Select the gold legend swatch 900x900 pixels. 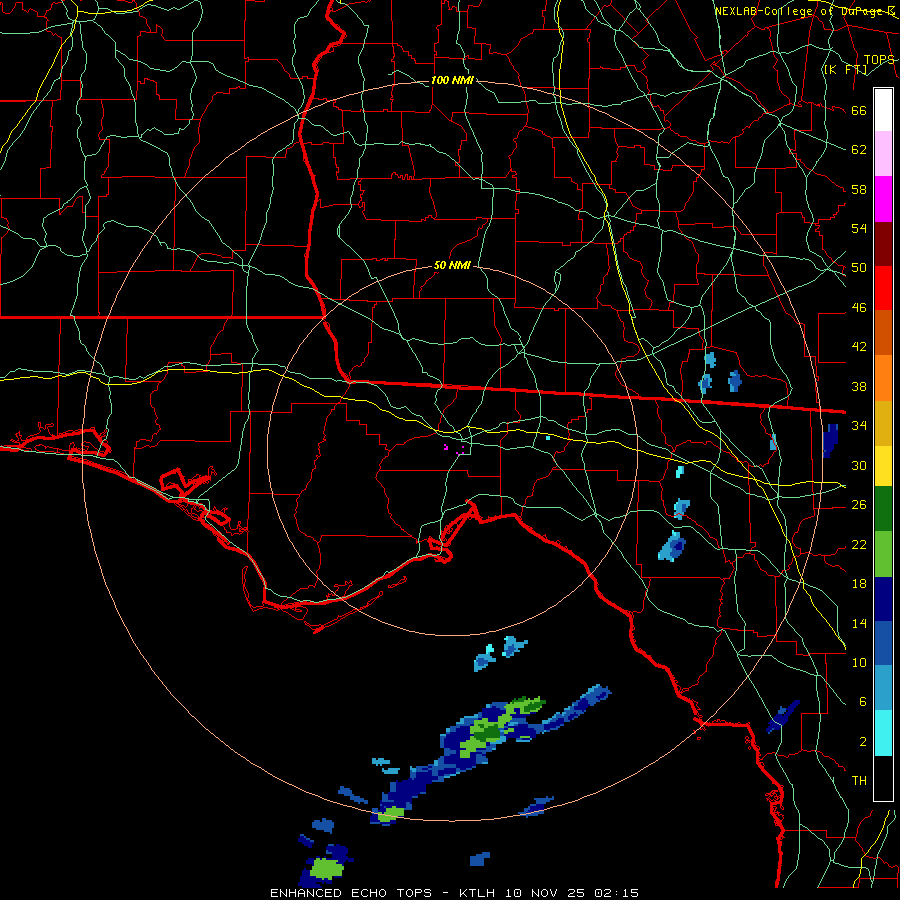[x=883, y=423]
